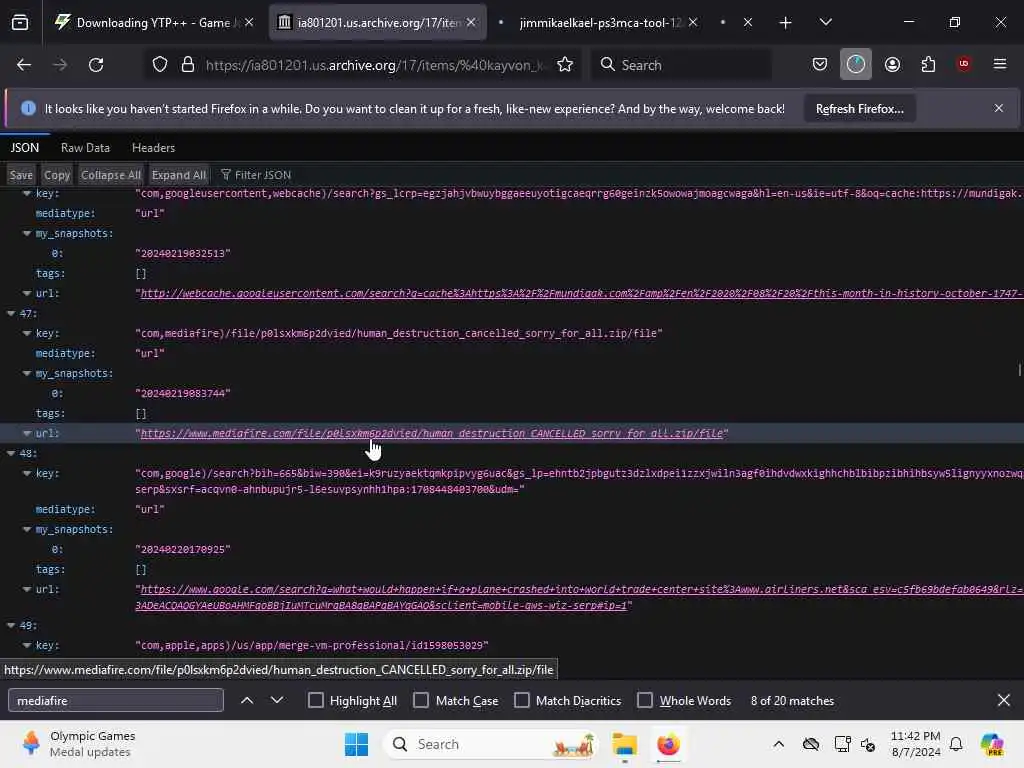This screenshot has width=1024, height=768.
Task: Open the webcache.googleusercontent.com link
Action: coord(581,294)
